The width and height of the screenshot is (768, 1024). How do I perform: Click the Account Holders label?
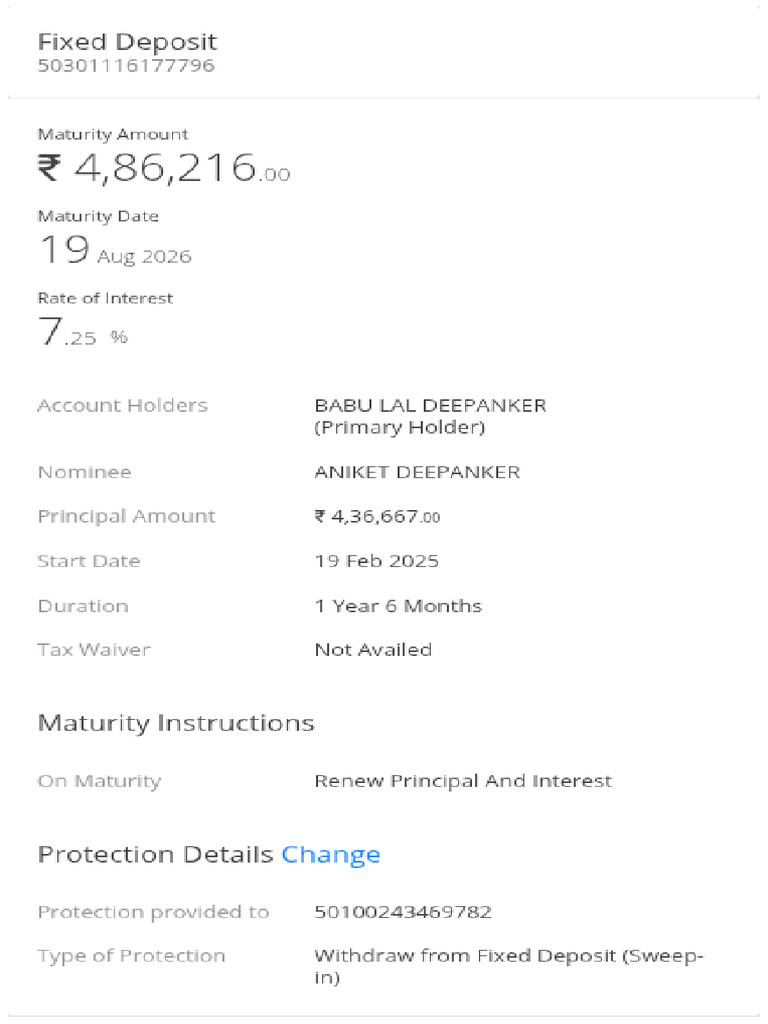(122, 406)
